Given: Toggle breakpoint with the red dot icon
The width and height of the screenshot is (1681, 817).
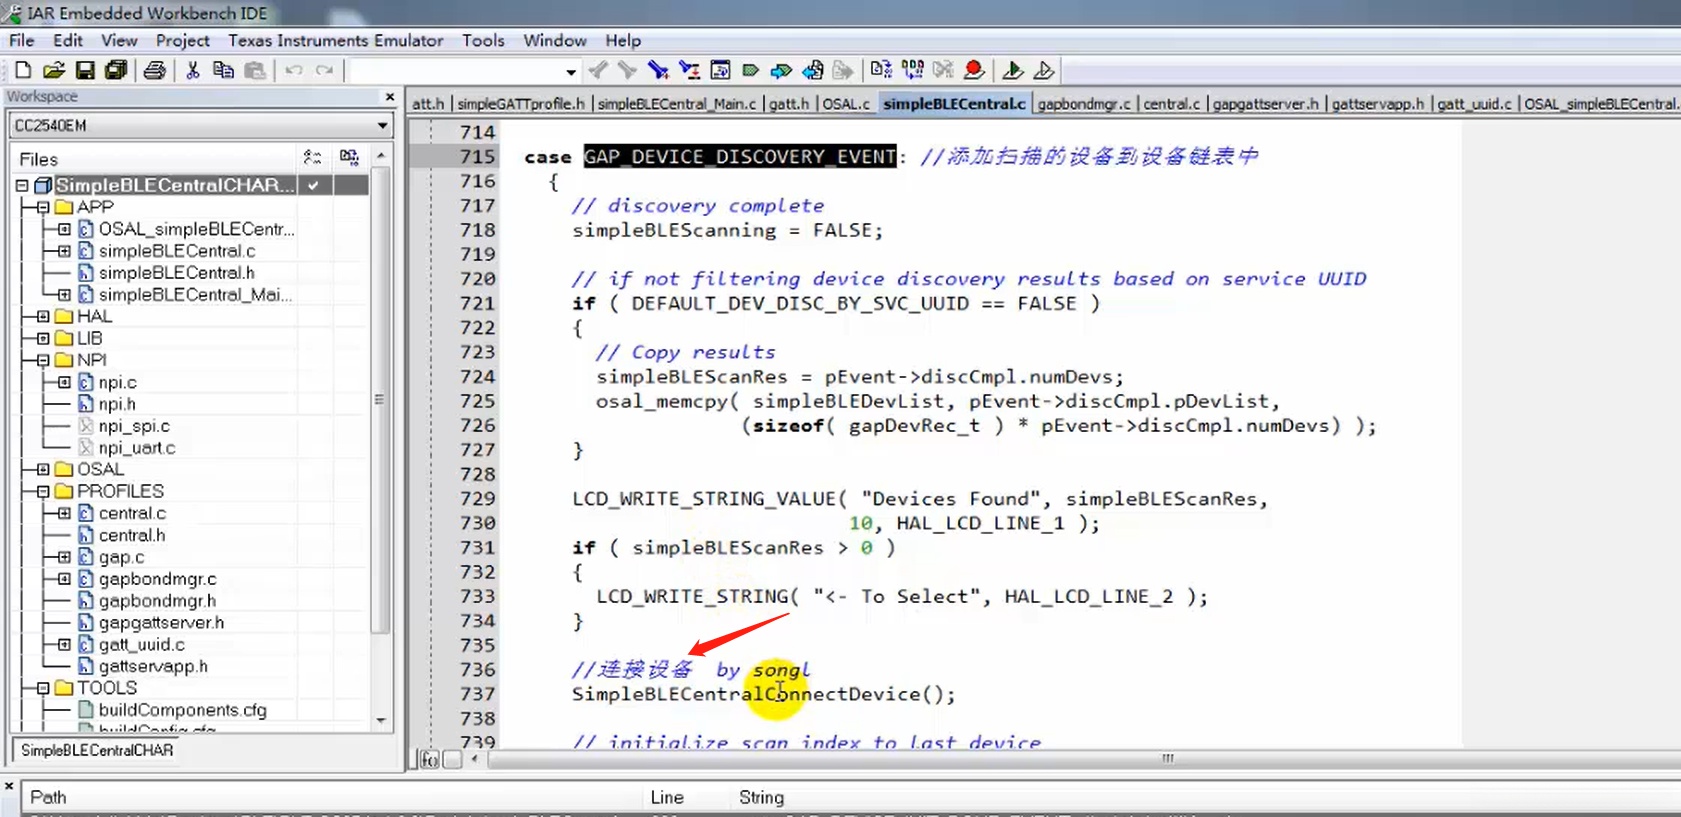Looking at the screenshot, I should click(974, 70).
